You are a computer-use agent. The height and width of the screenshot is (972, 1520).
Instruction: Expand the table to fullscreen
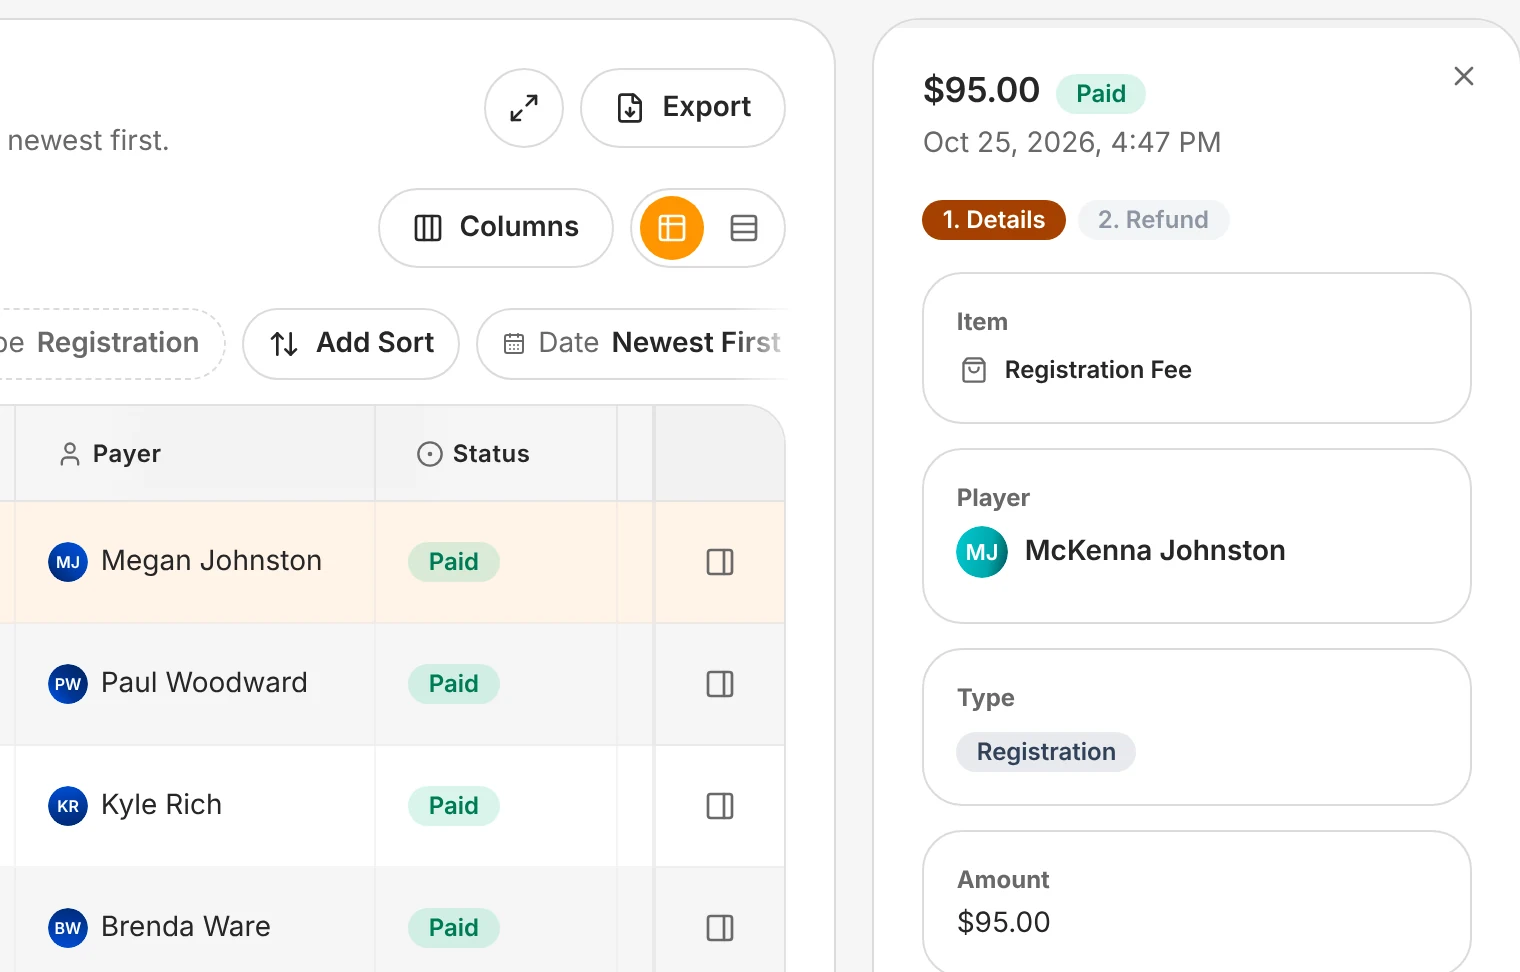[524, 108]
